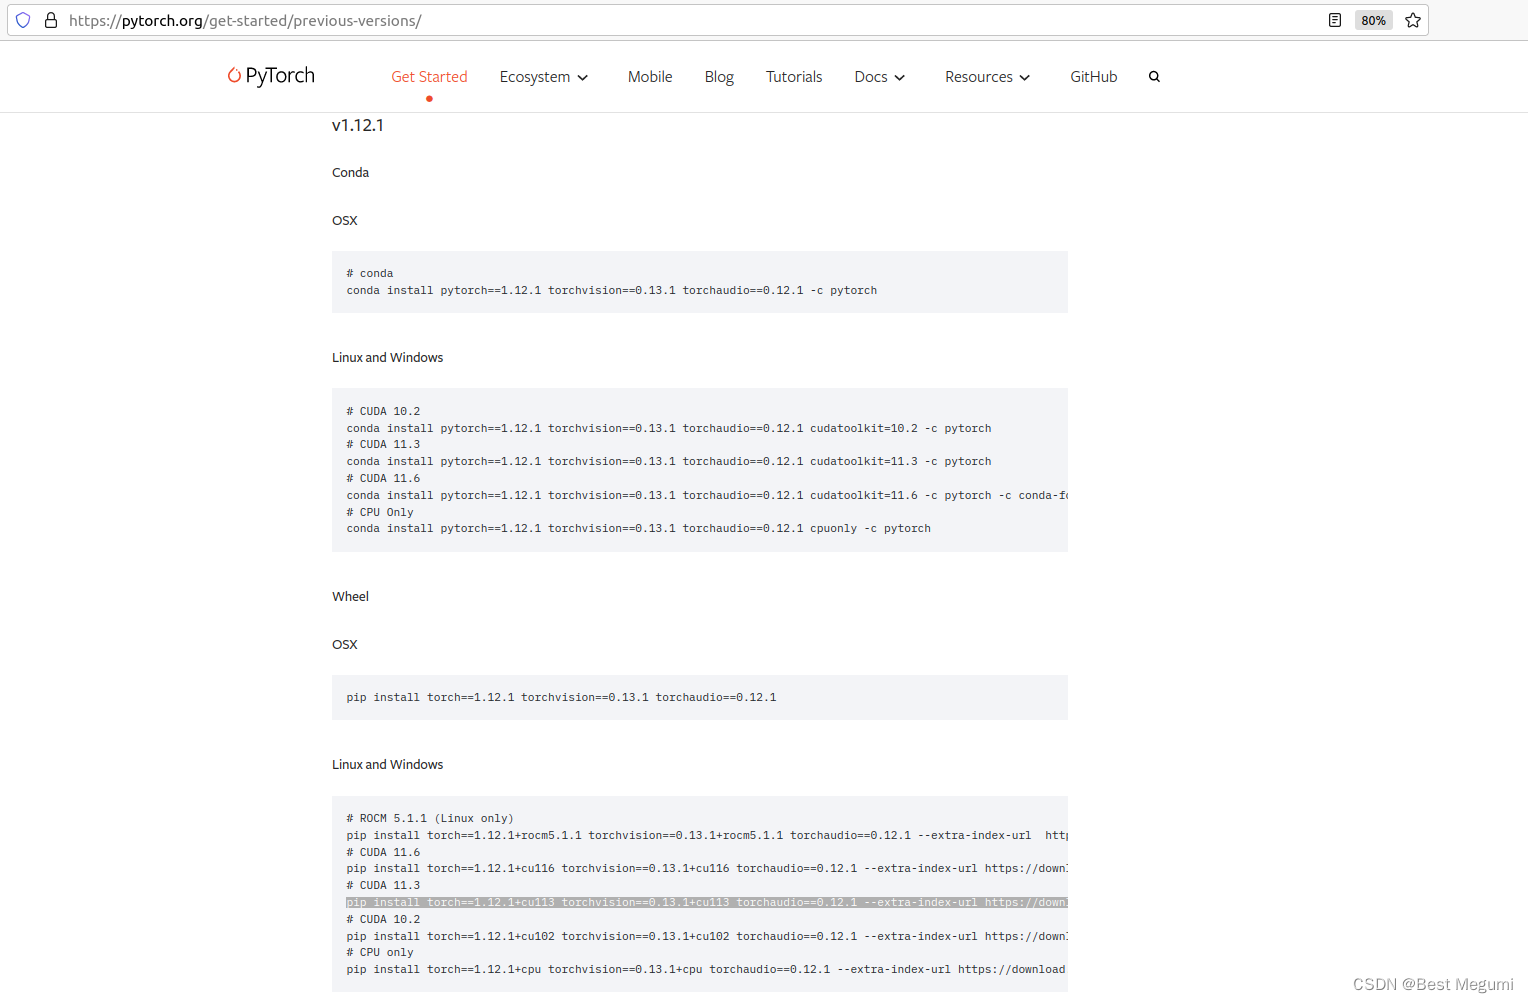Click the PyTorch logo

(x=270, y=76)
